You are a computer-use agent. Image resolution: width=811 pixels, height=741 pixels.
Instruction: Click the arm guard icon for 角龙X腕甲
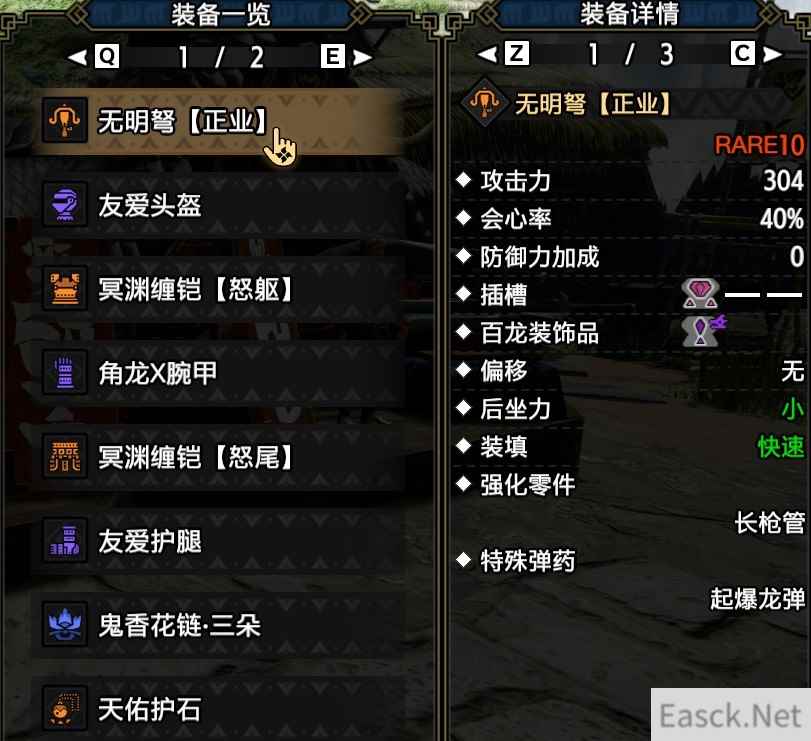[65, 373]
